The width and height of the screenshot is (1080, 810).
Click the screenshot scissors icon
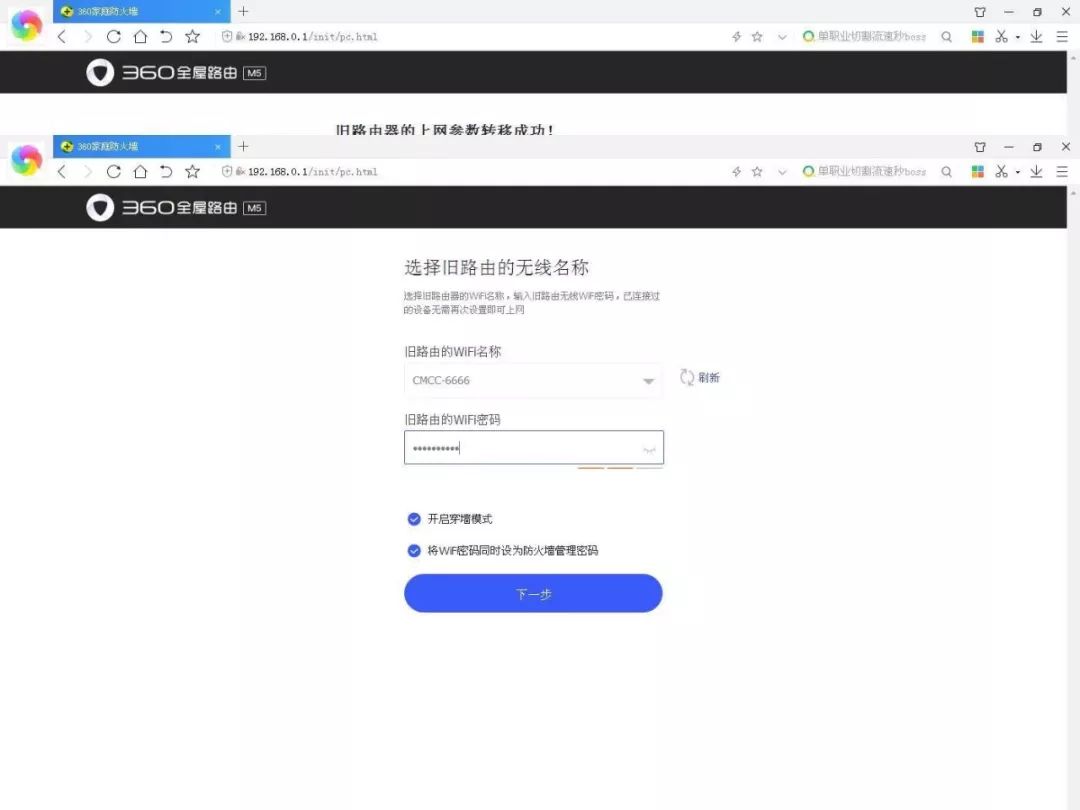pyautogui.click(x=1000, y=171)
